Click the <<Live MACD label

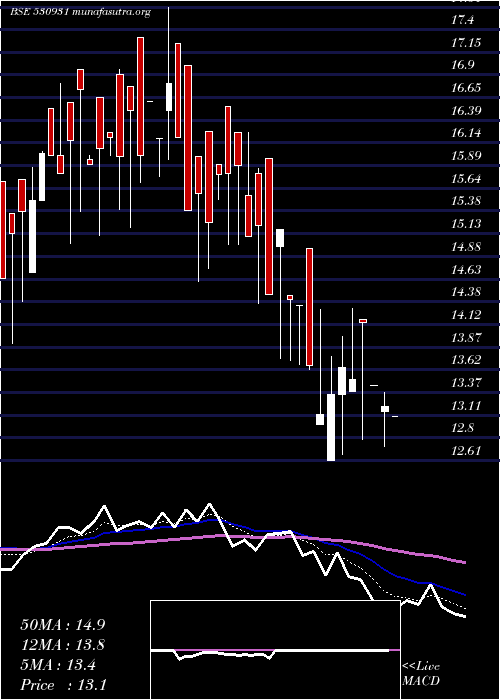[421, 674]
